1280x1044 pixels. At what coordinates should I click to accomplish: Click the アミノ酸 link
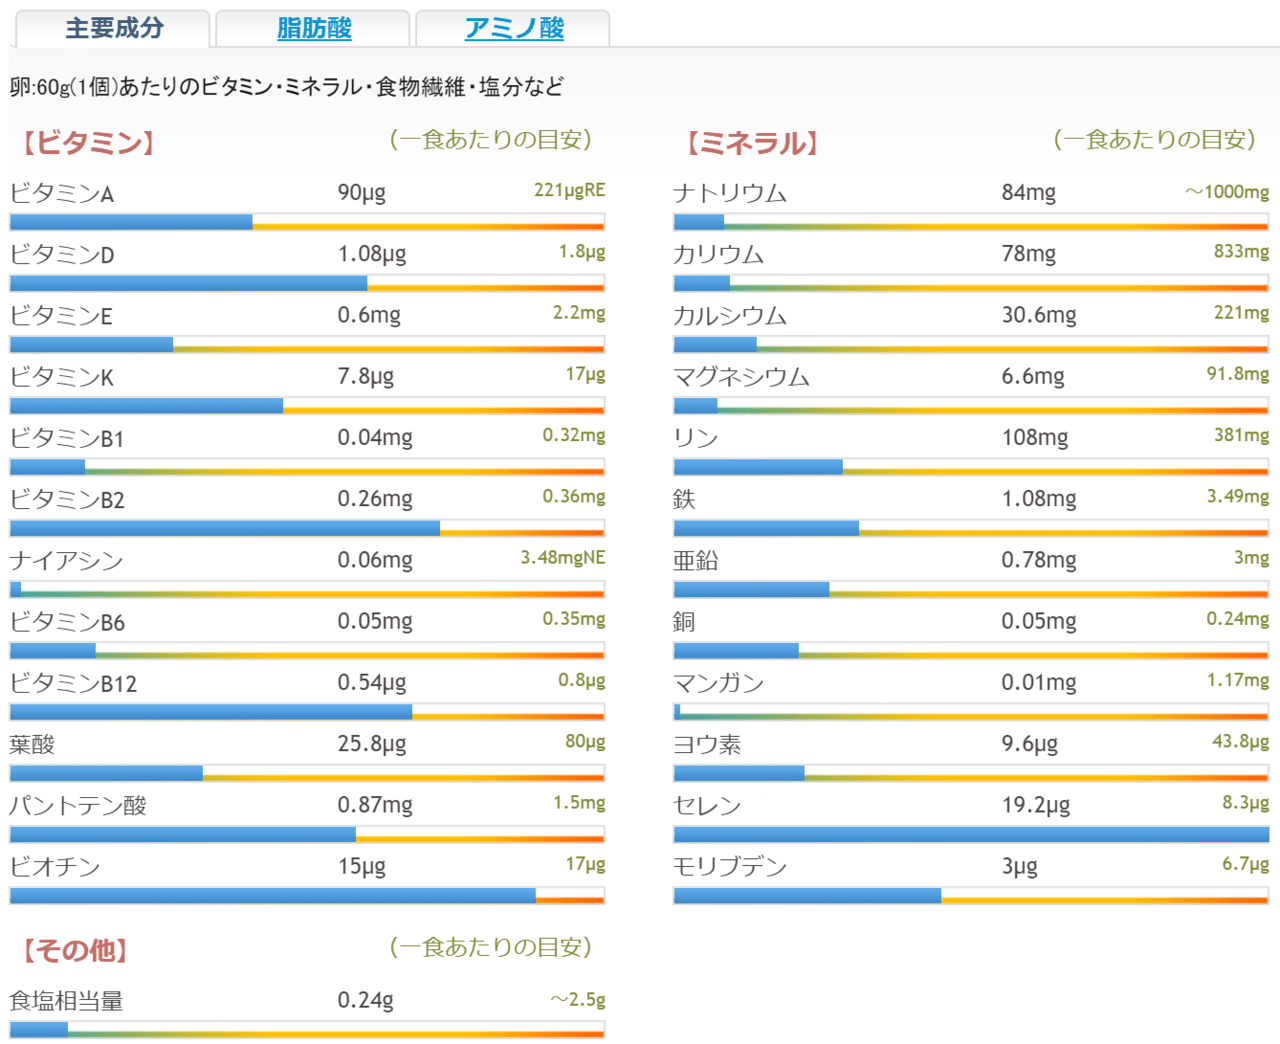(x=512, y=28)
